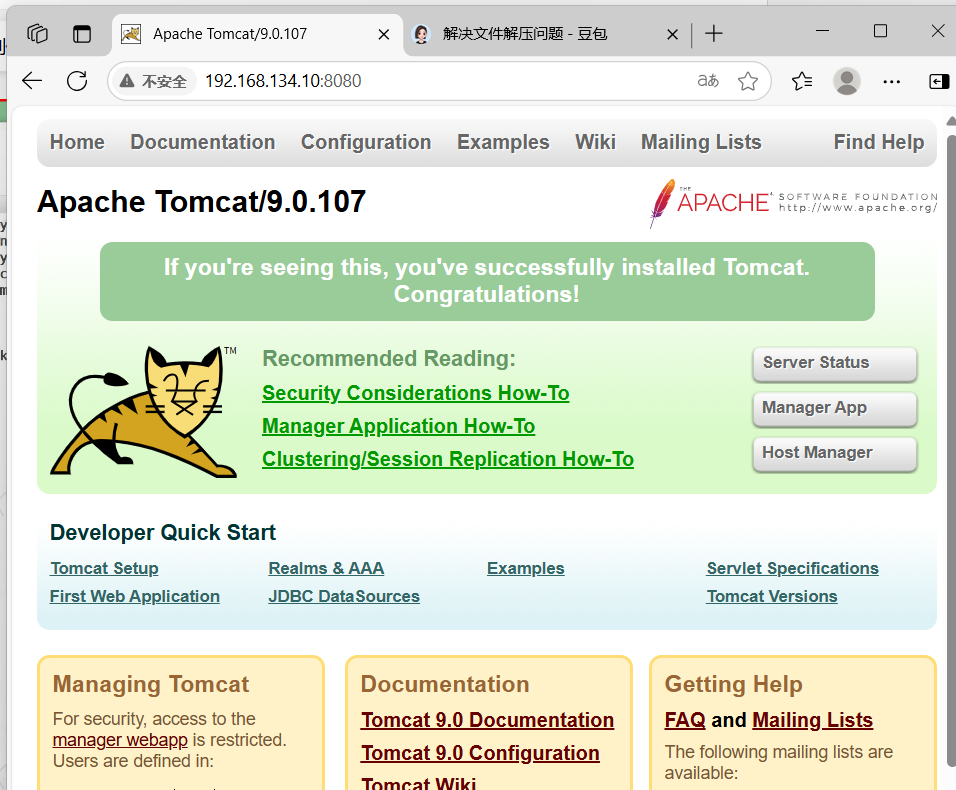Open Documentation in the top navigation bar

click(x=202, y=142)
